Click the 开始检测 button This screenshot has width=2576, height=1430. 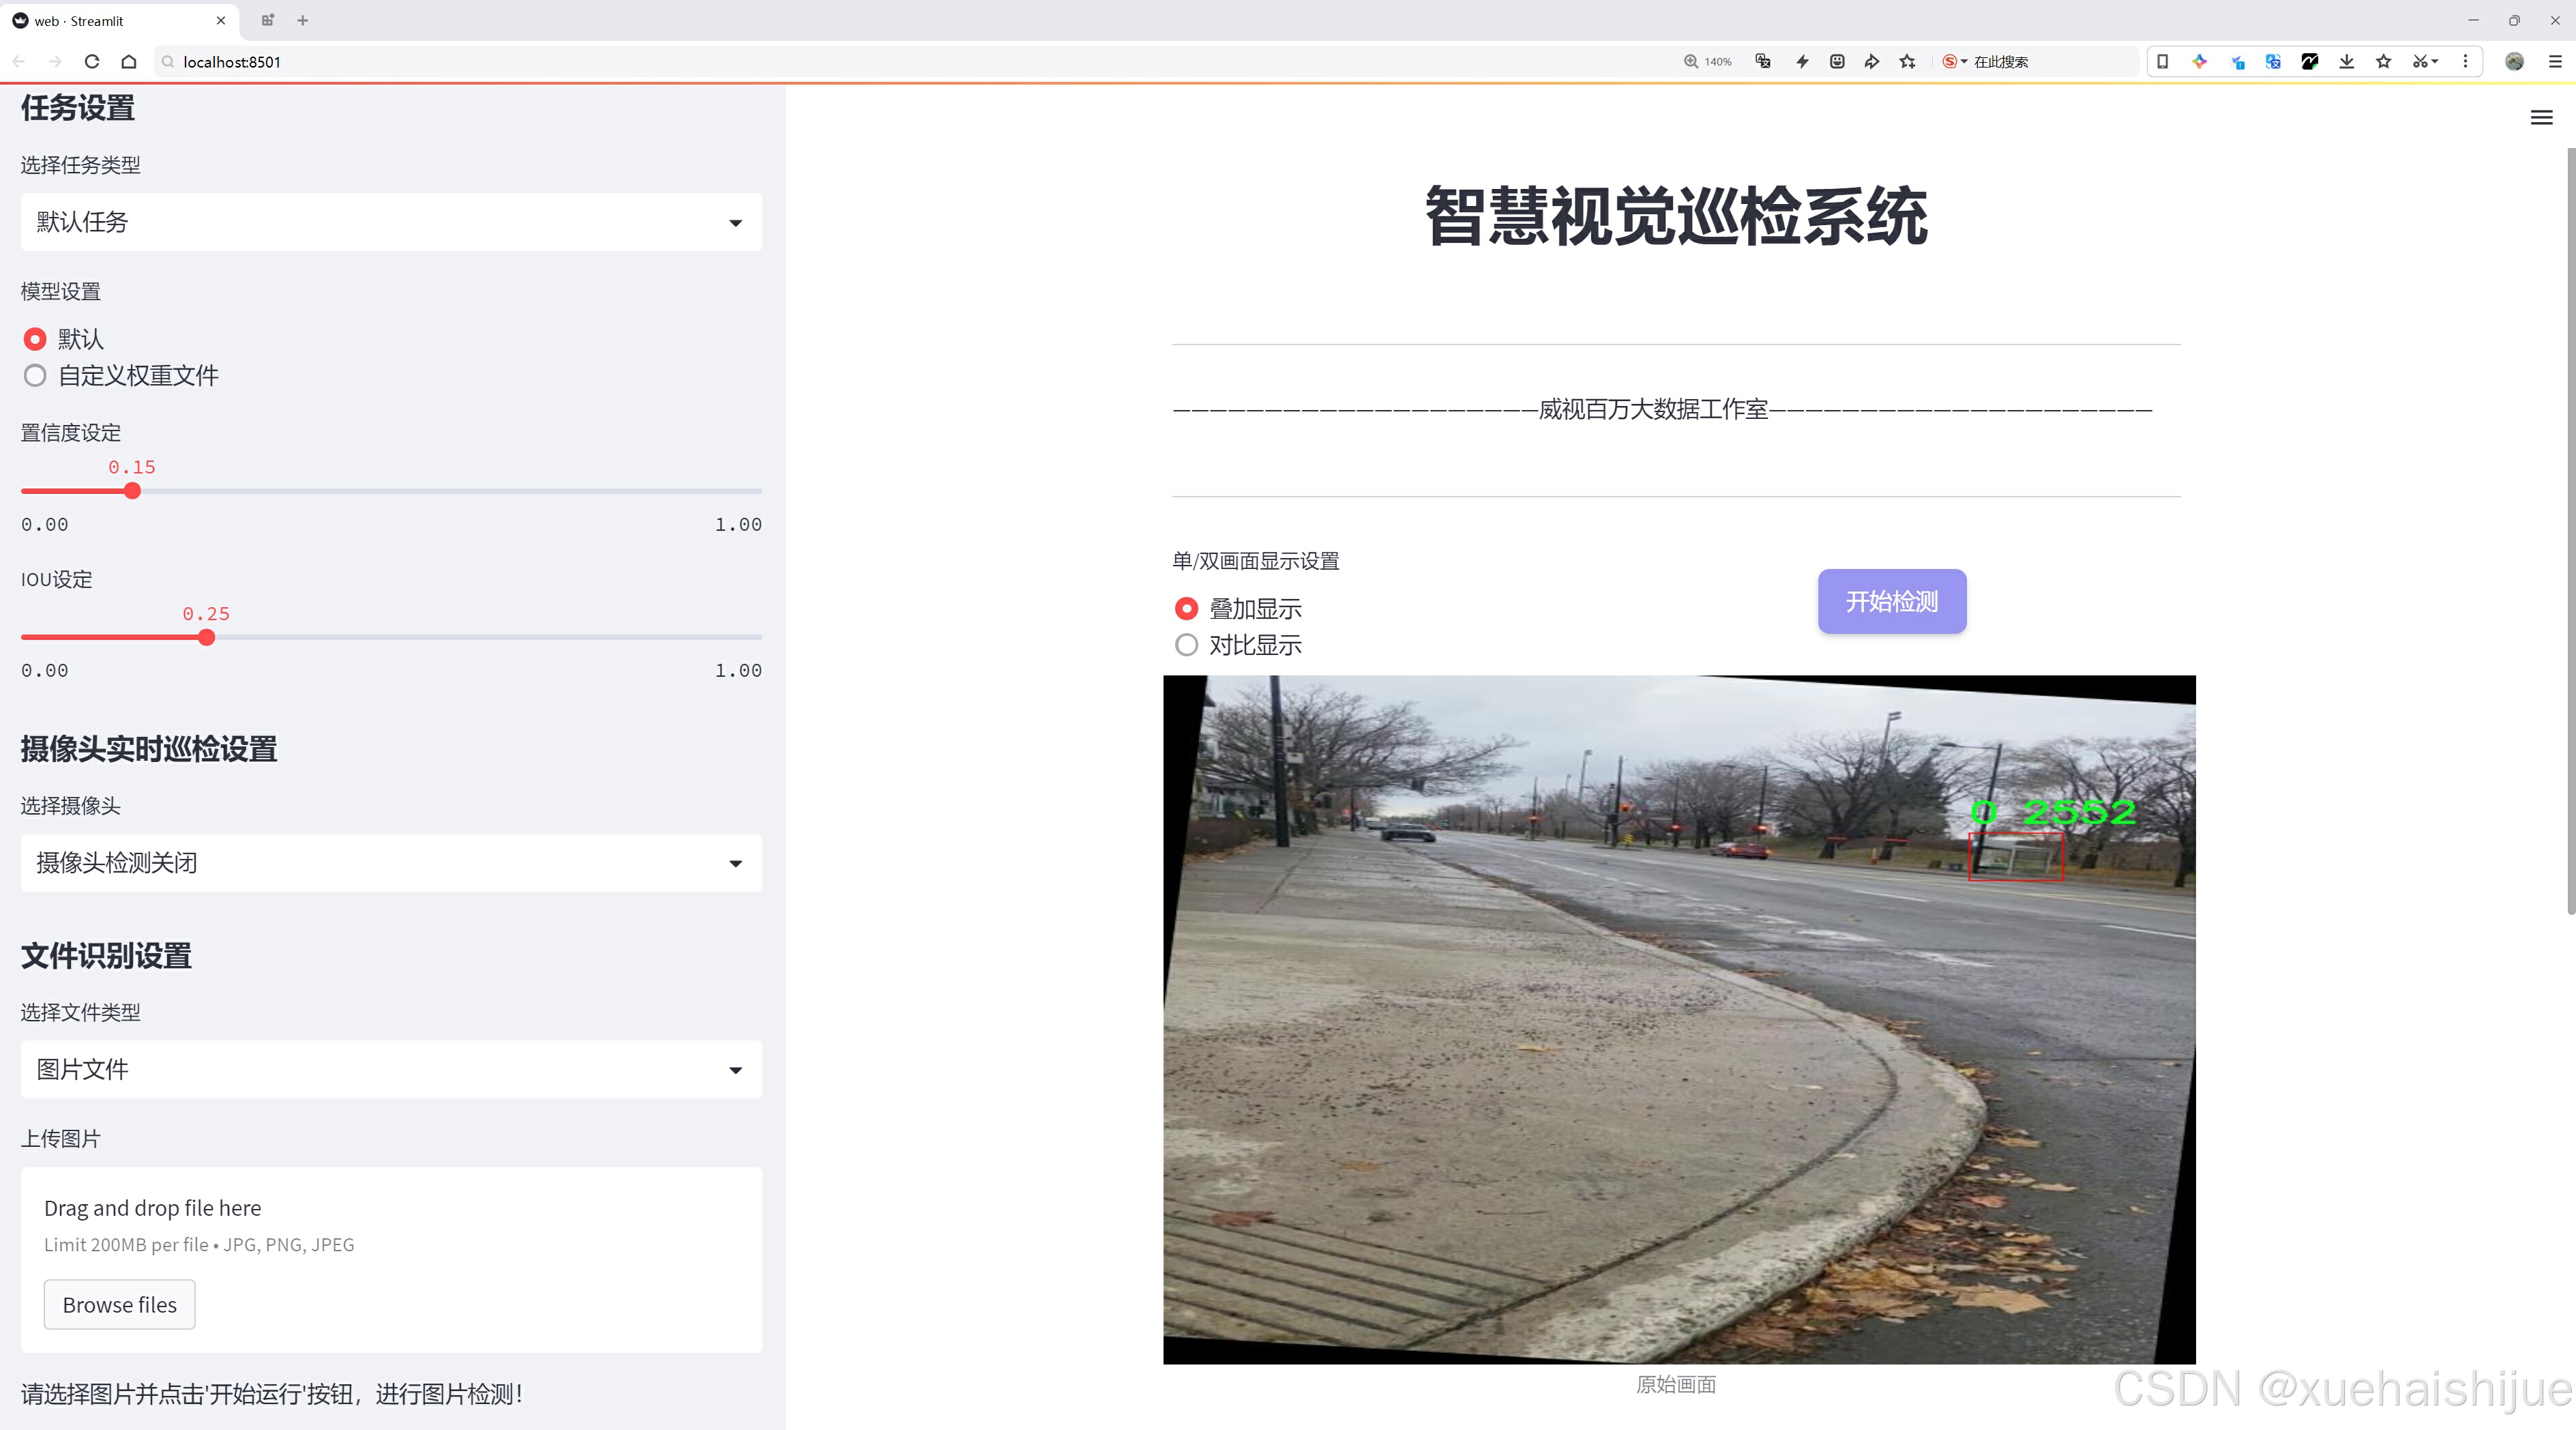point(1891,601)
